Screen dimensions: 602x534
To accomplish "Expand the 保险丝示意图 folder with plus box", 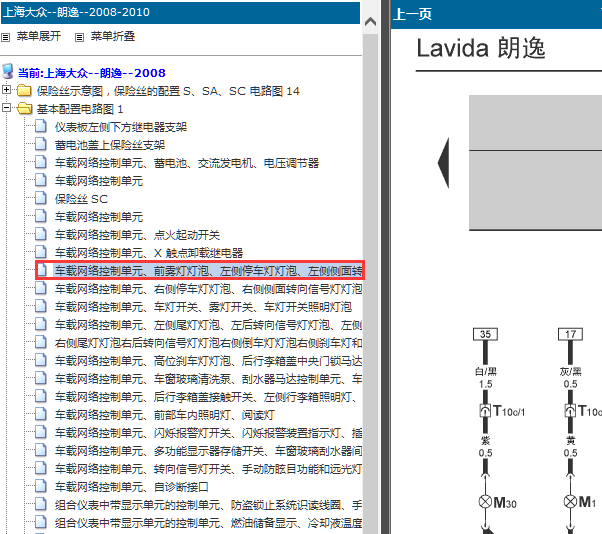I will (x=6, y=90).
